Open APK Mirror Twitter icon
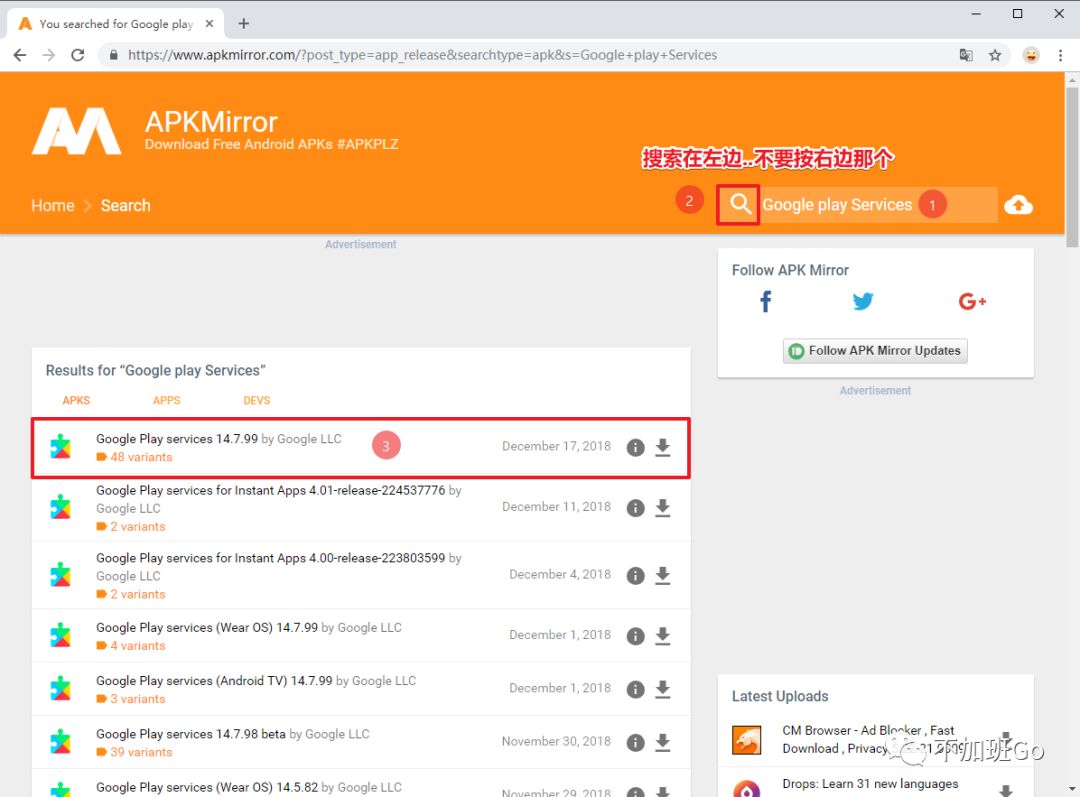1080x797 pixels. coord(862,301)
